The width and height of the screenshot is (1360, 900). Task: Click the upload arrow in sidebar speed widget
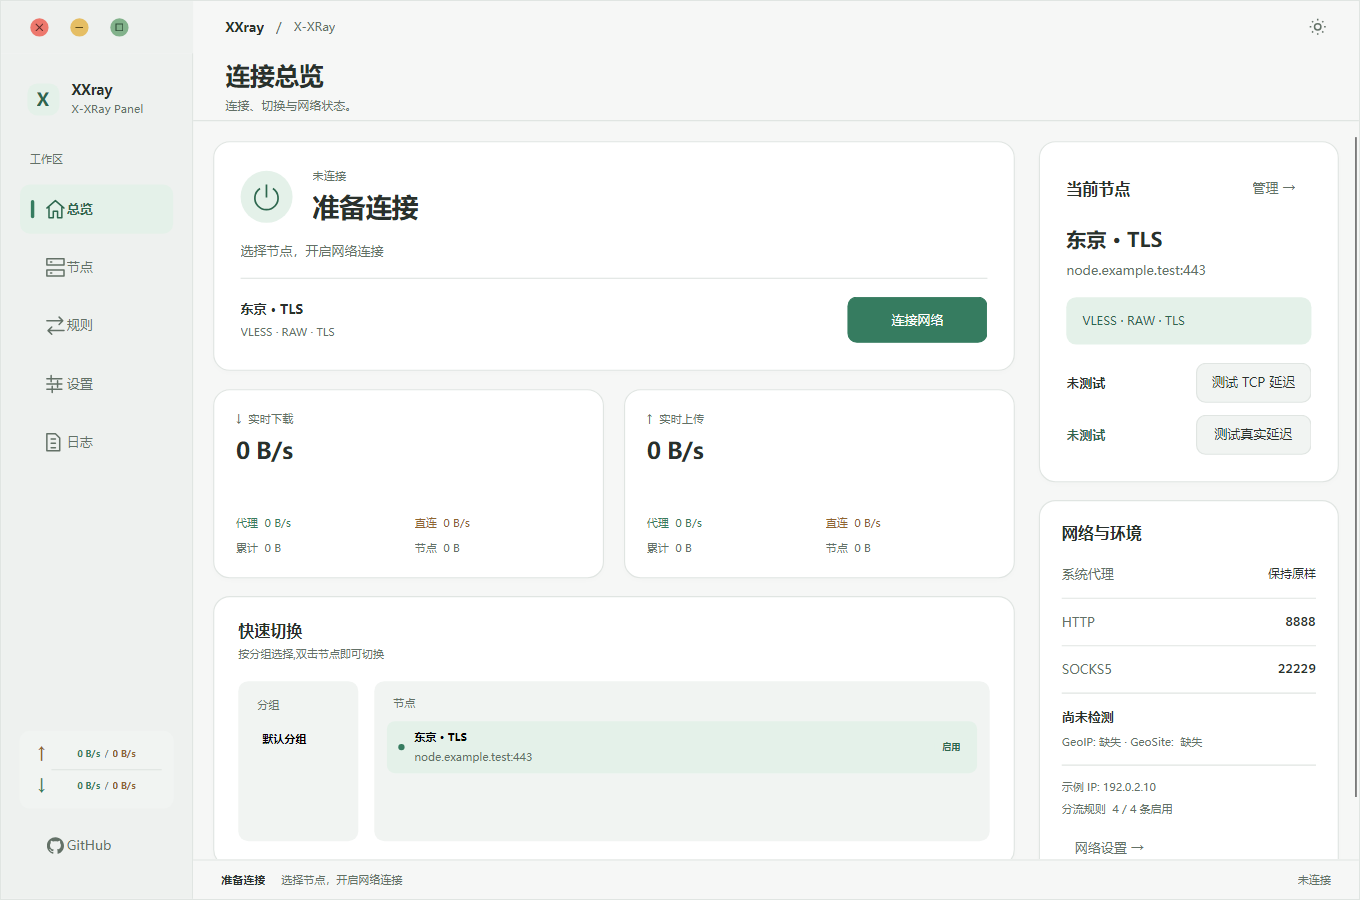coord(41,753)
